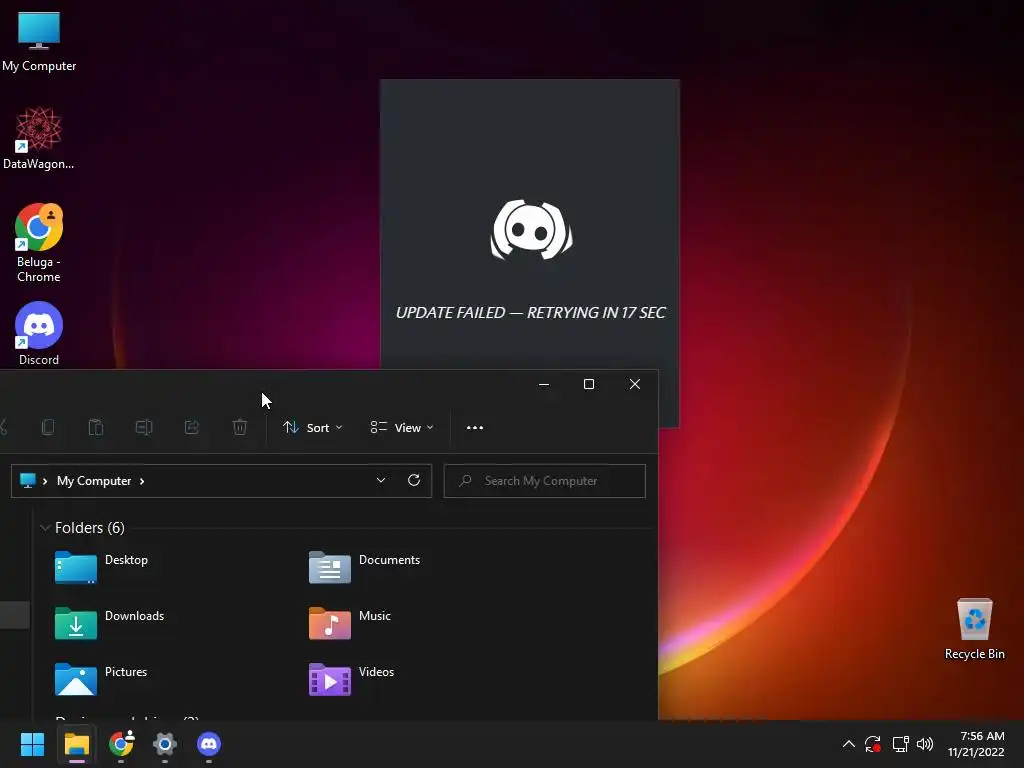Screen dimensions: 1024x768
Task: Click Discord icon on taskbar
Action: (209, 744)
